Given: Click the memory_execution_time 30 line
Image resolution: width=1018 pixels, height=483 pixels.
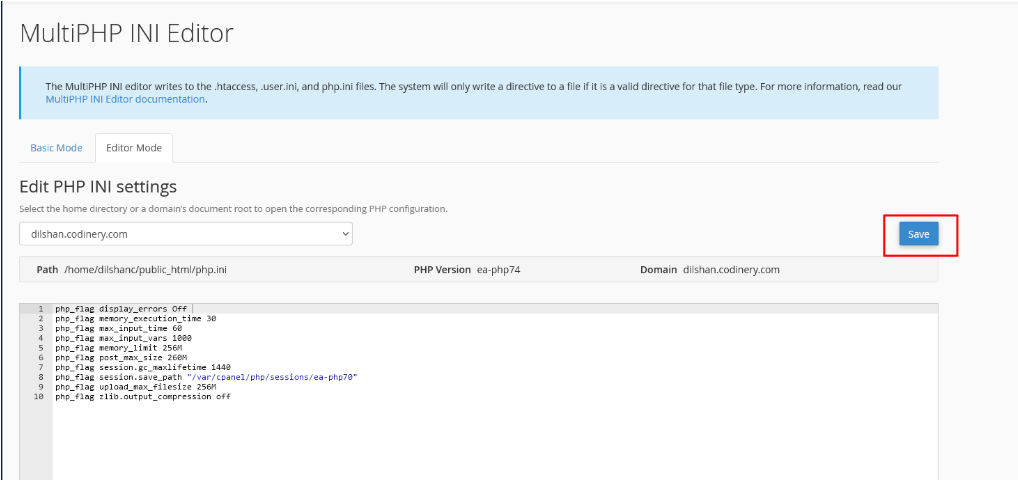Looking at the screenshot, I should pos(135,319).
